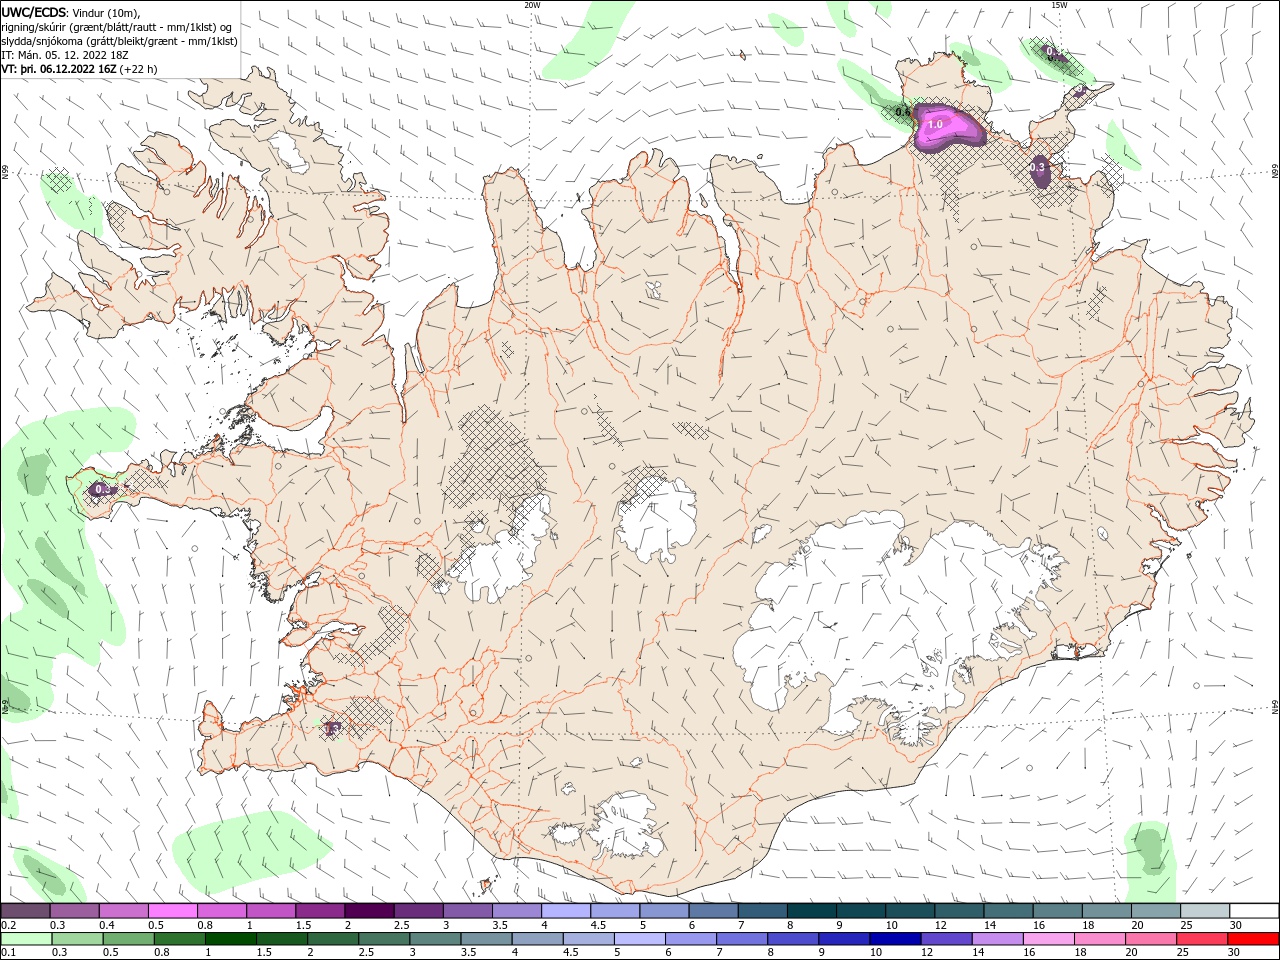Click the small purple patch on Reykjanes peninsula
This screenshot has height=960, width=1280.
coord(332,729)
